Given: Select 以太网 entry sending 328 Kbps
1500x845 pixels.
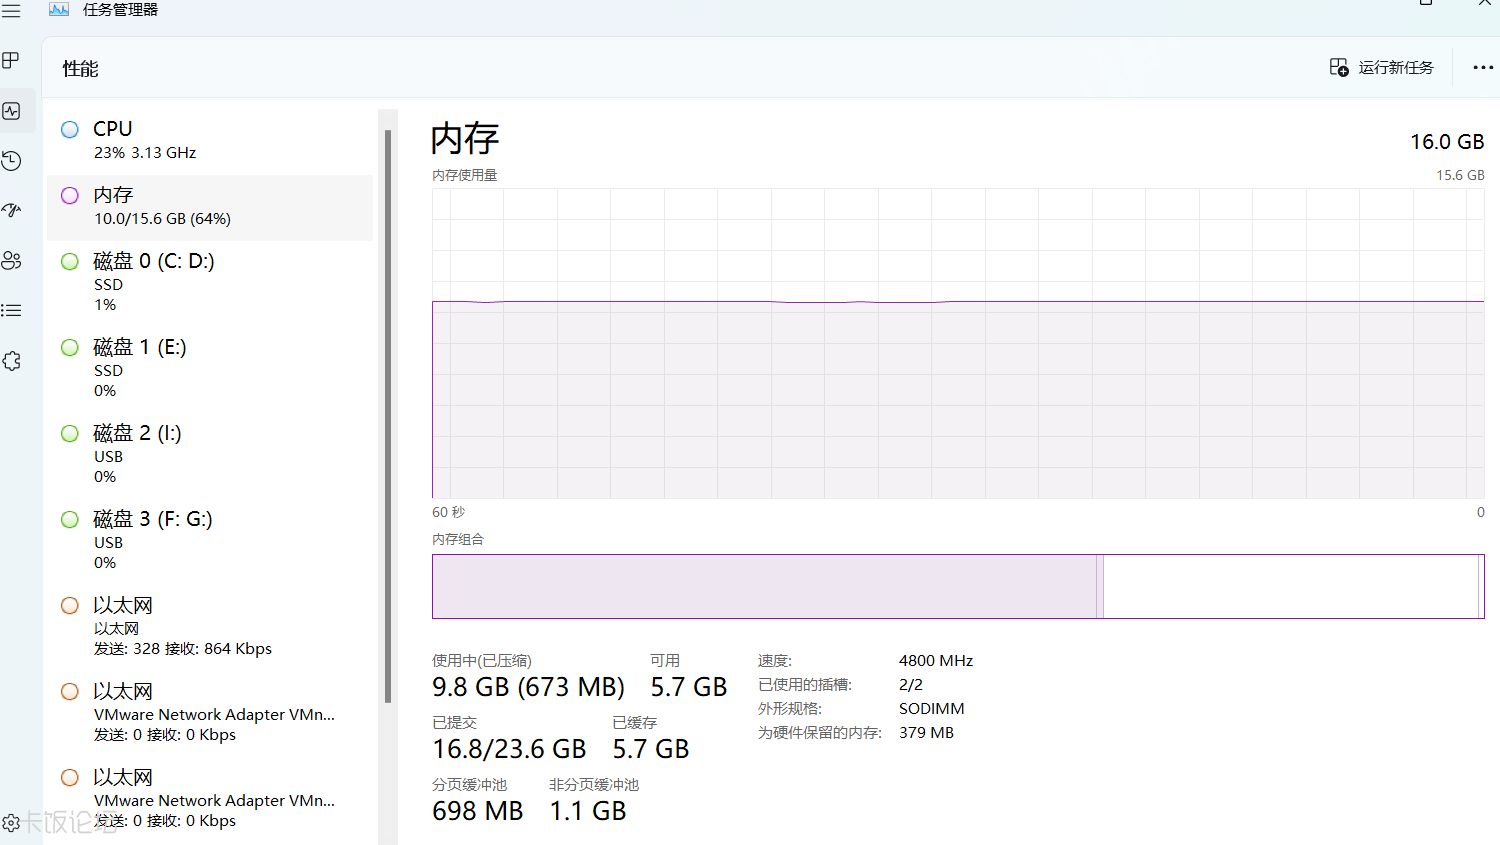Looking at the screenshot, I should (x=210, y=627).
